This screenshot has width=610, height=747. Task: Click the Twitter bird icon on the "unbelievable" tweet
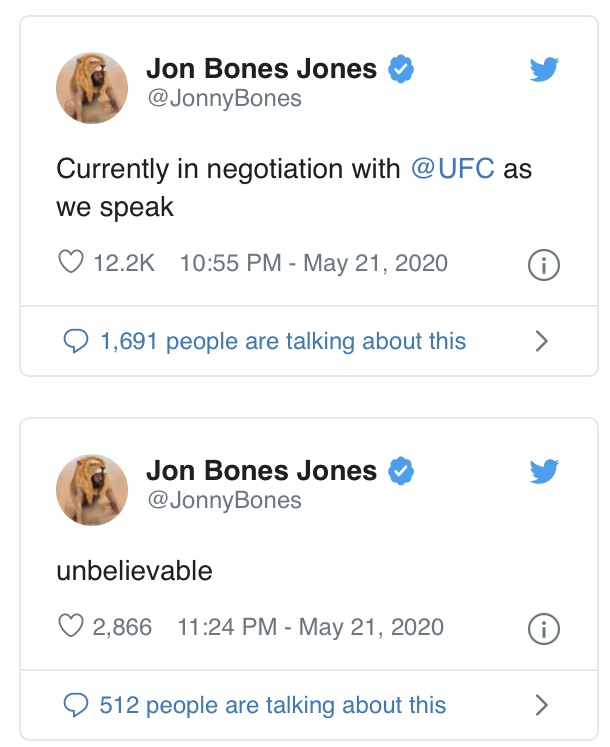544,472
